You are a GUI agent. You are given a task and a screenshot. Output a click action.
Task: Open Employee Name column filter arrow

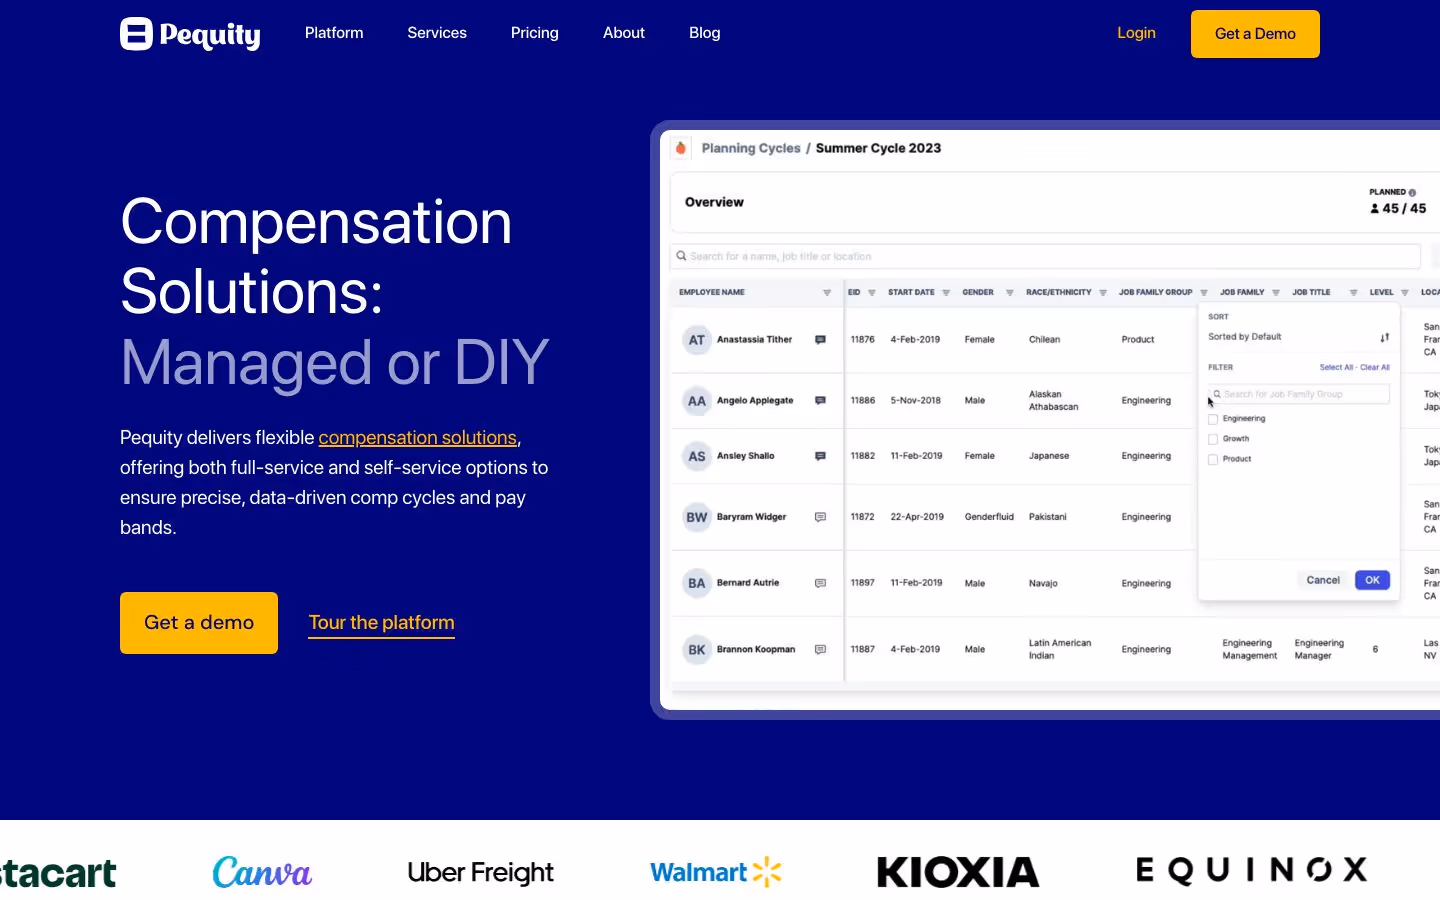click(x=827, y=293)
